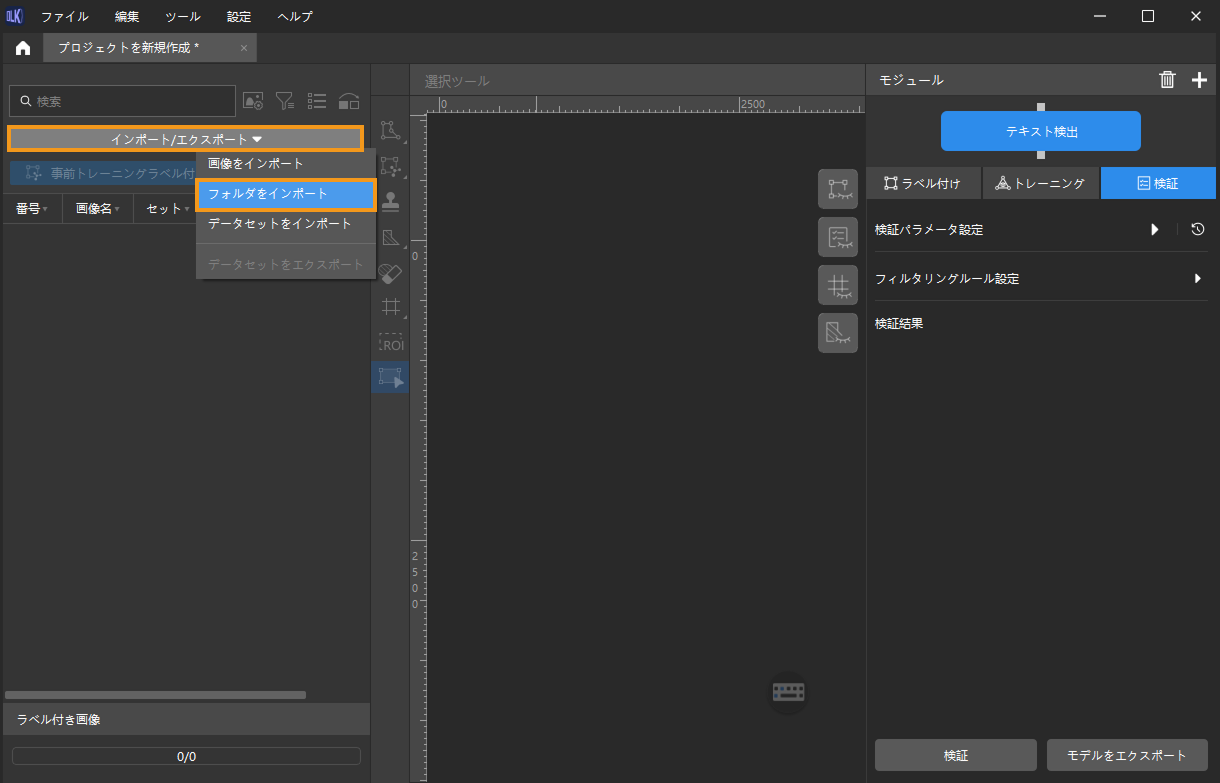Toggle mask visibility button on canvas
The image size is (1220, 783).
coord(838,333)
